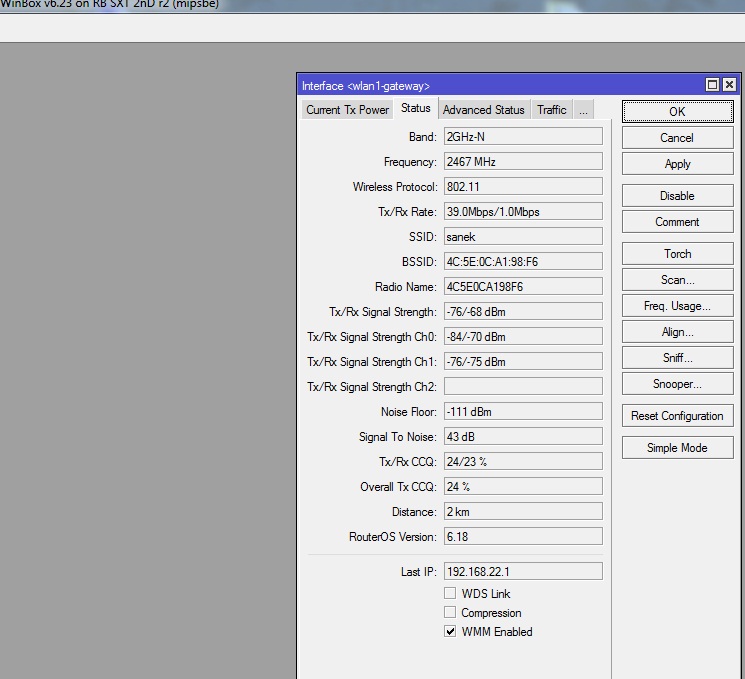Click the 'SSID:' label

[x=422, y=237]
